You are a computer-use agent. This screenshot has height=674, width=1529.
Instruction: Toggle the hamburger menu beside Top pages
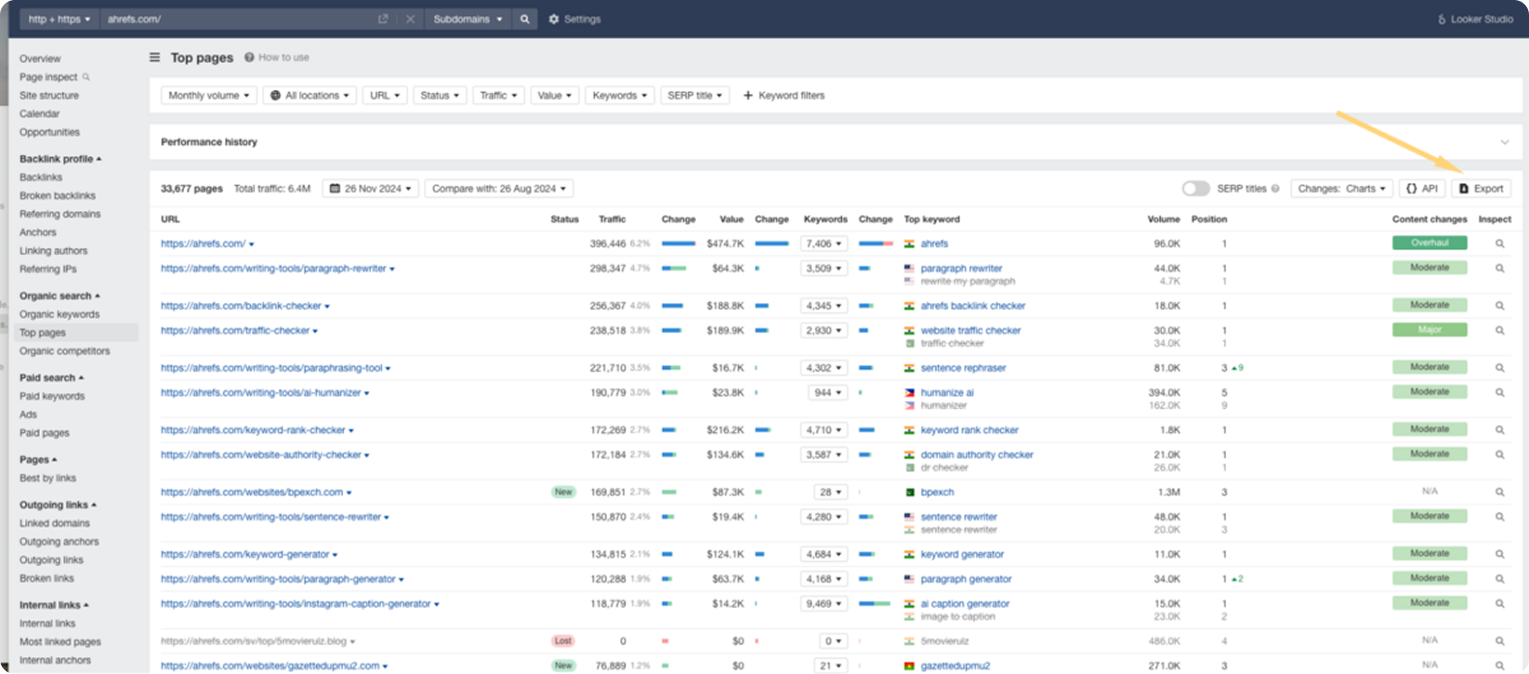click(155, 58)
